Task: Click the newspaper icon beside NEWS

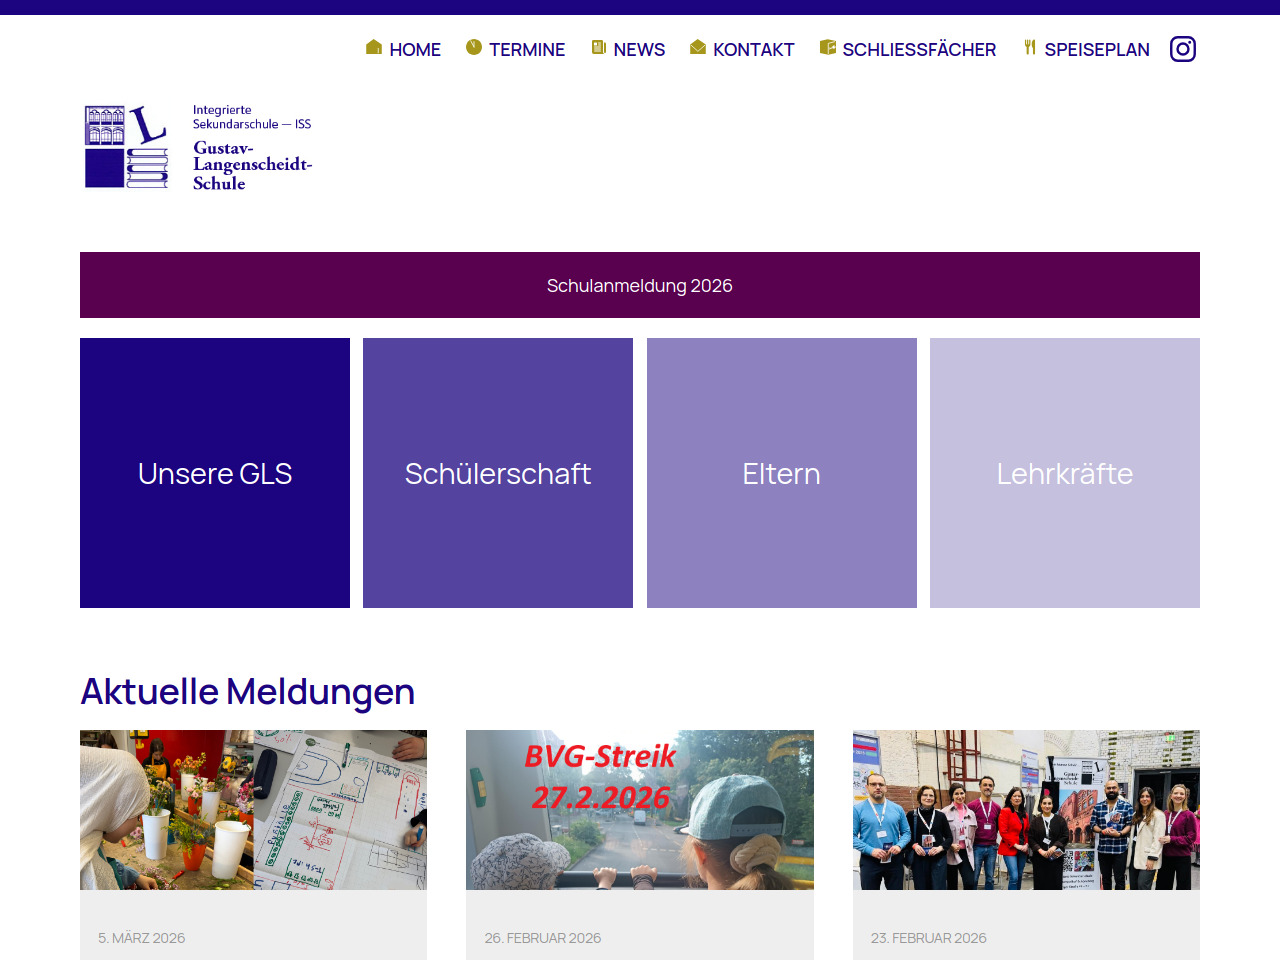Action: [598, 47]
